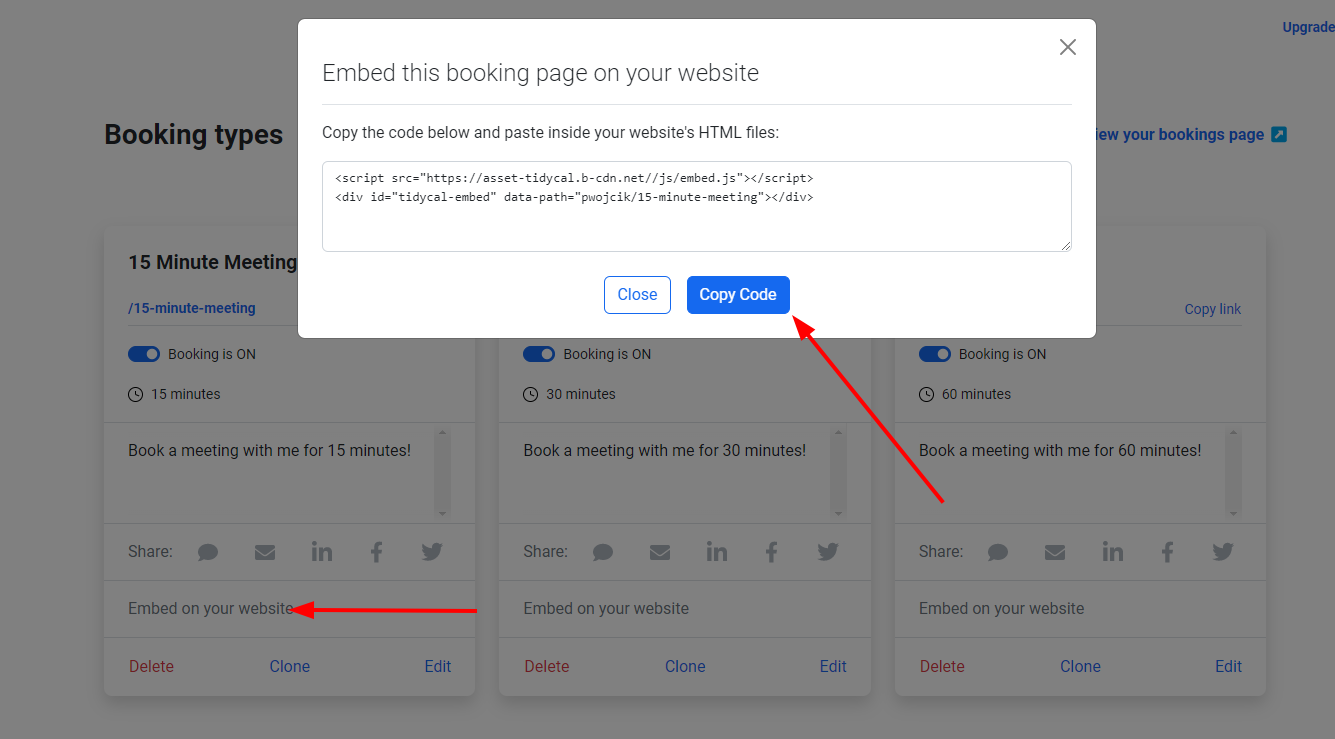Toggle booking off for the 15-minute meeting
This screenshot has width=1335, height=739.
coord(144,354)
